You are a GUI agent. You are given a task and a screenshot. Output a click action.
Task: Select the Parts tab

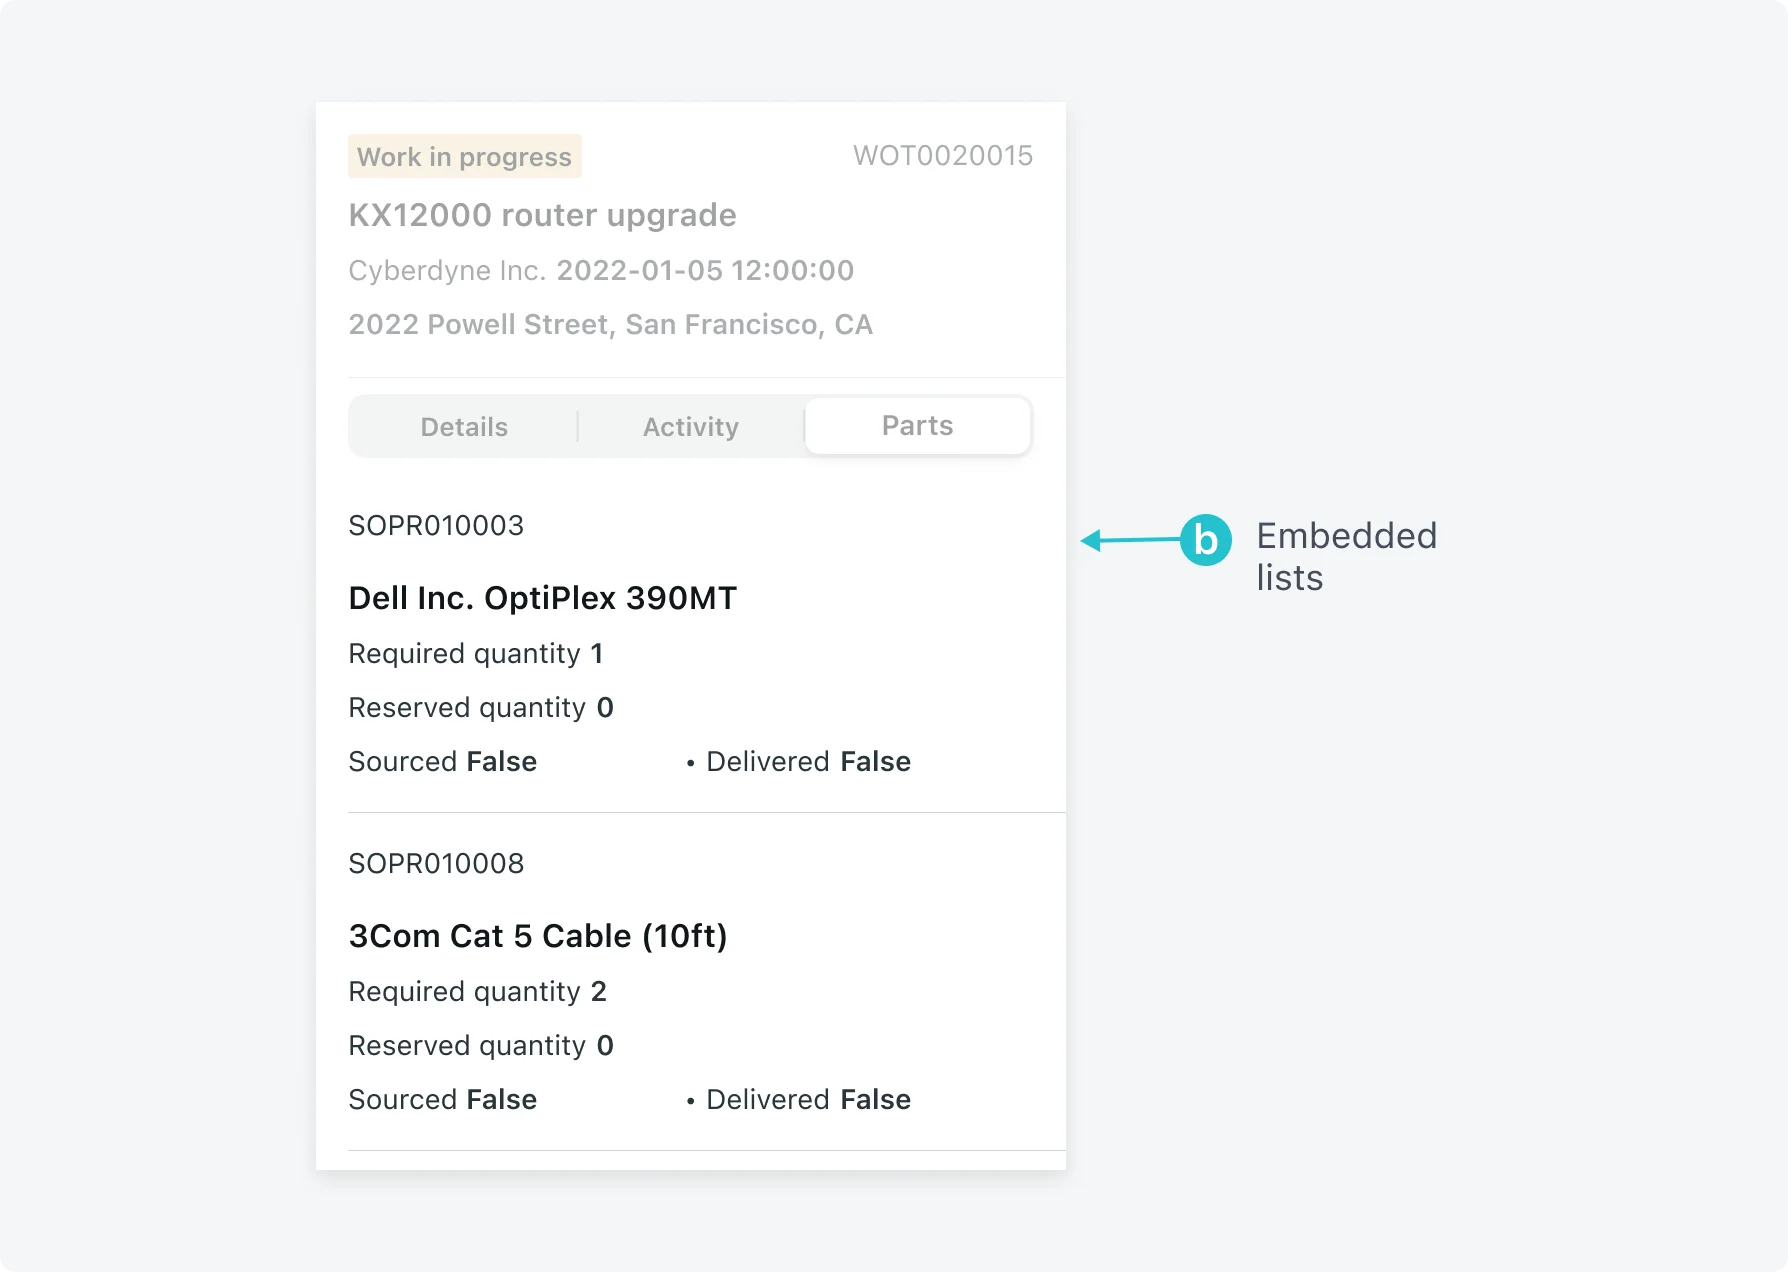918,426
